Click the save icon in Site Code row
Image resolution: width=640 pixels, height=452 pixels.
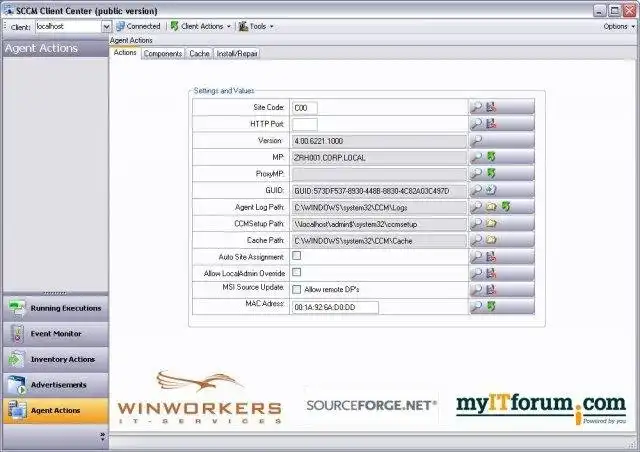(x=491, y=107)
